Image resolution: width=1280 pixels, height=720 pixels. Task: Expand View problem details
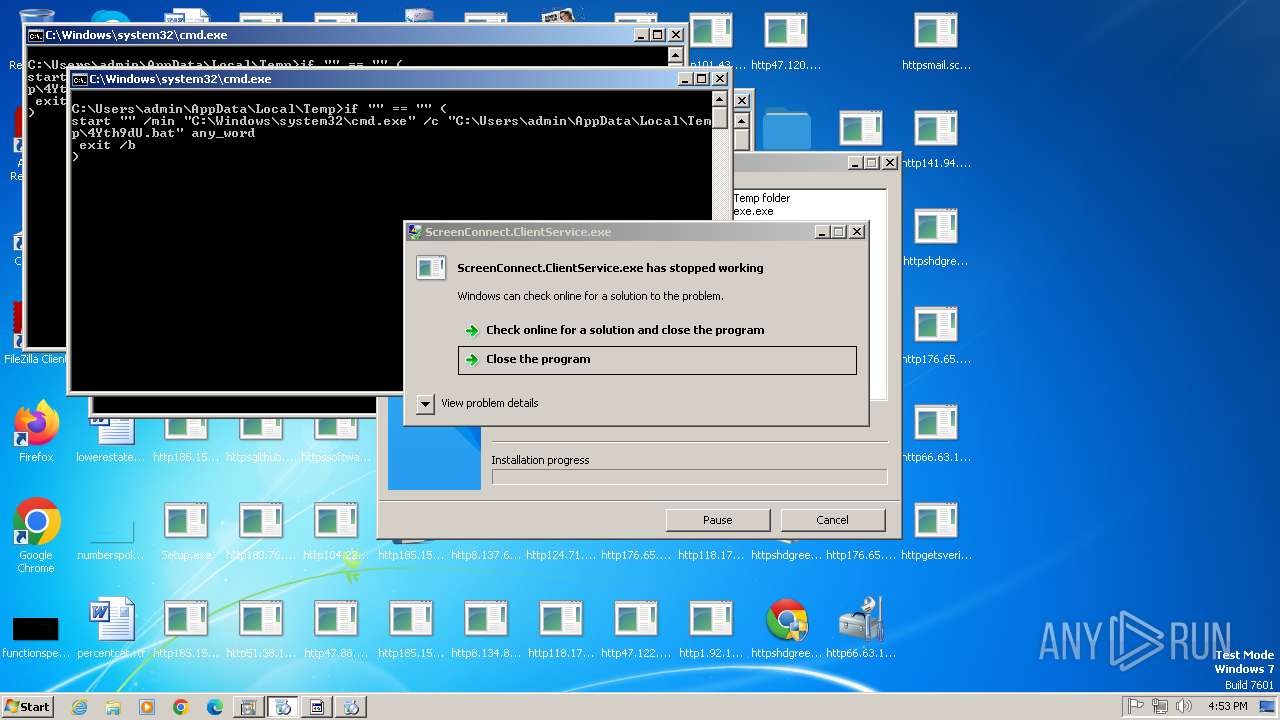480,403
